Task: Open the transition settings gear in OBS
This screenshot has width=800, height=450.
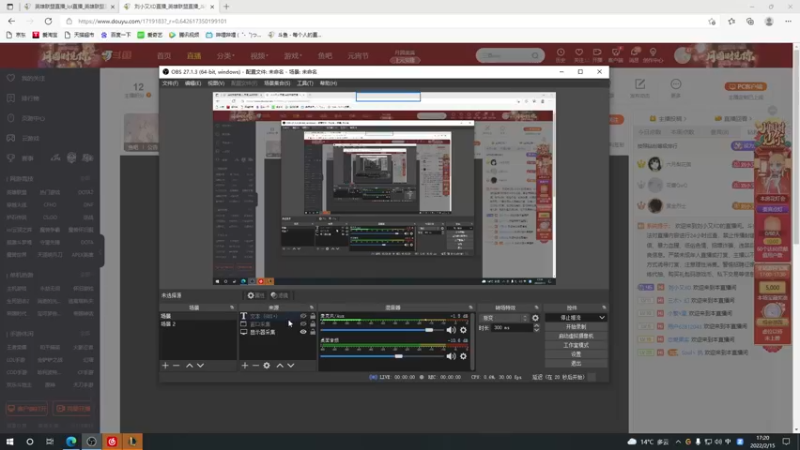Action: click(535, 318)
